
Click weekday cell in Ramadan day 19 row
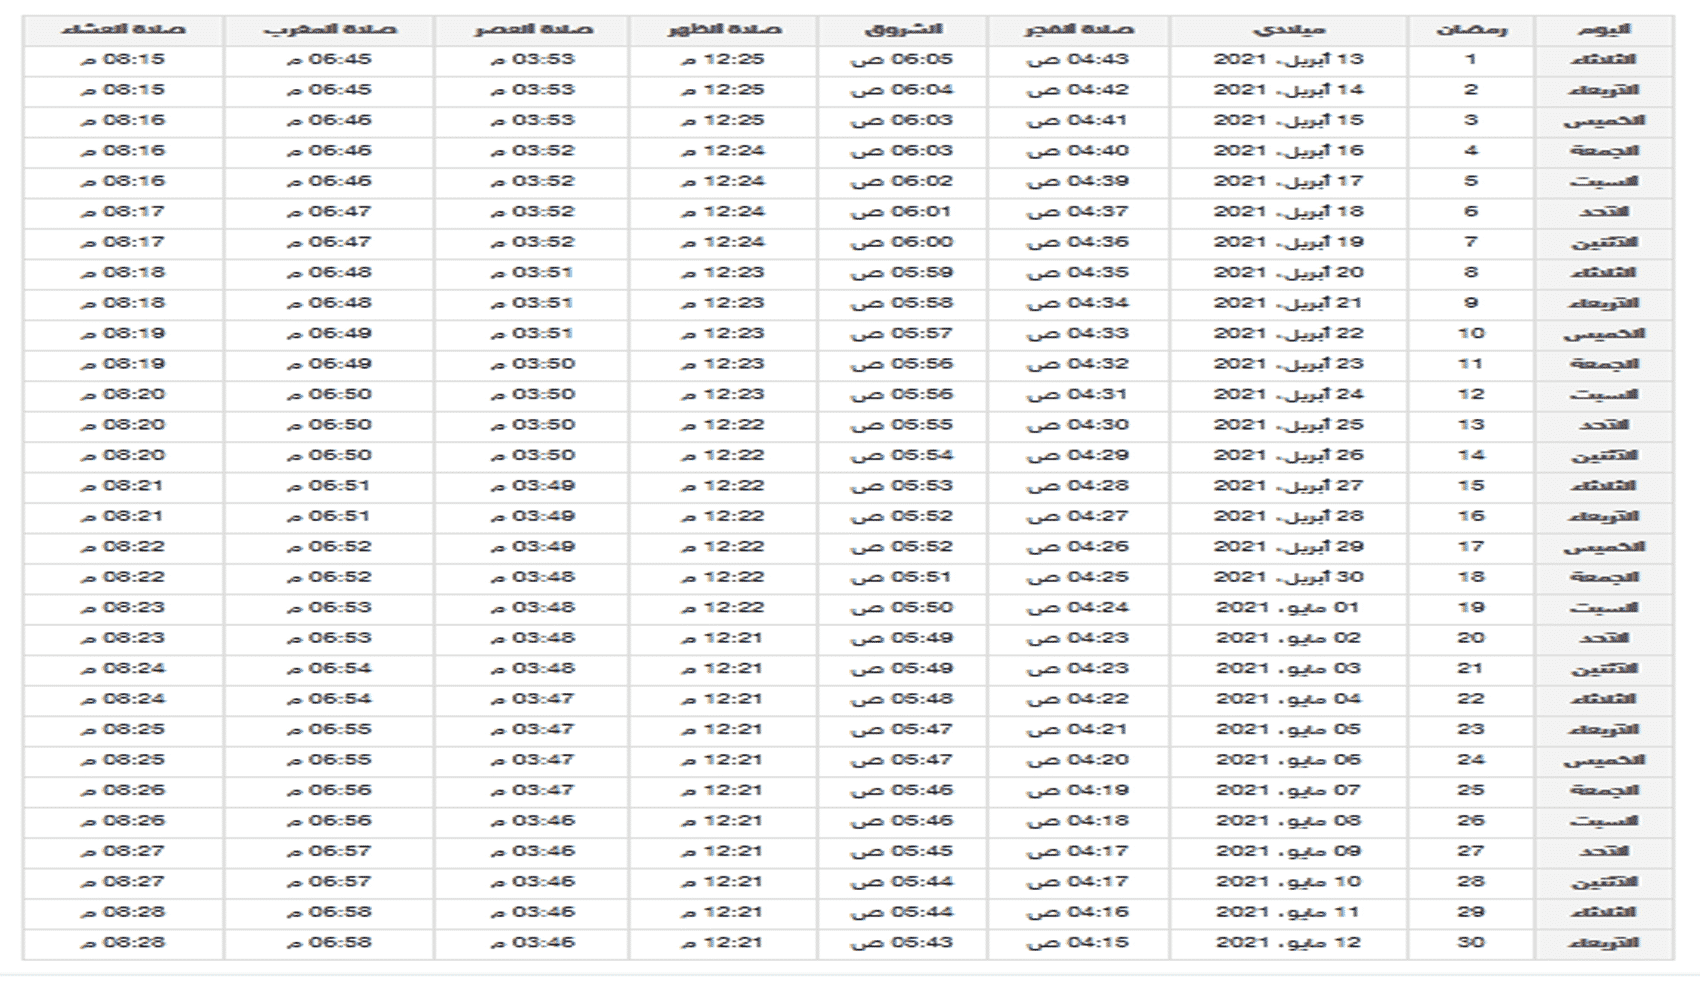pos(1603,608)
